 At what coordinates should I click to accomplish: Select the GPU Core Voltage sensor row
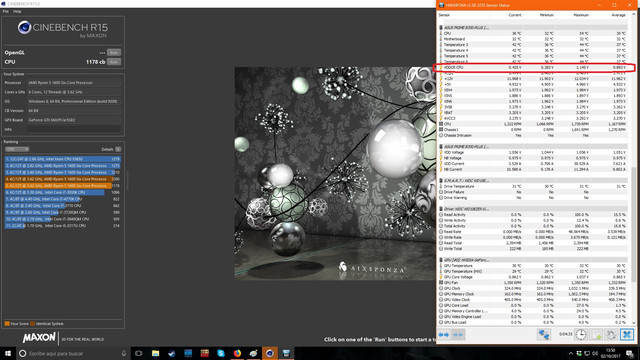pyautogui.click(x=533, y=277)
